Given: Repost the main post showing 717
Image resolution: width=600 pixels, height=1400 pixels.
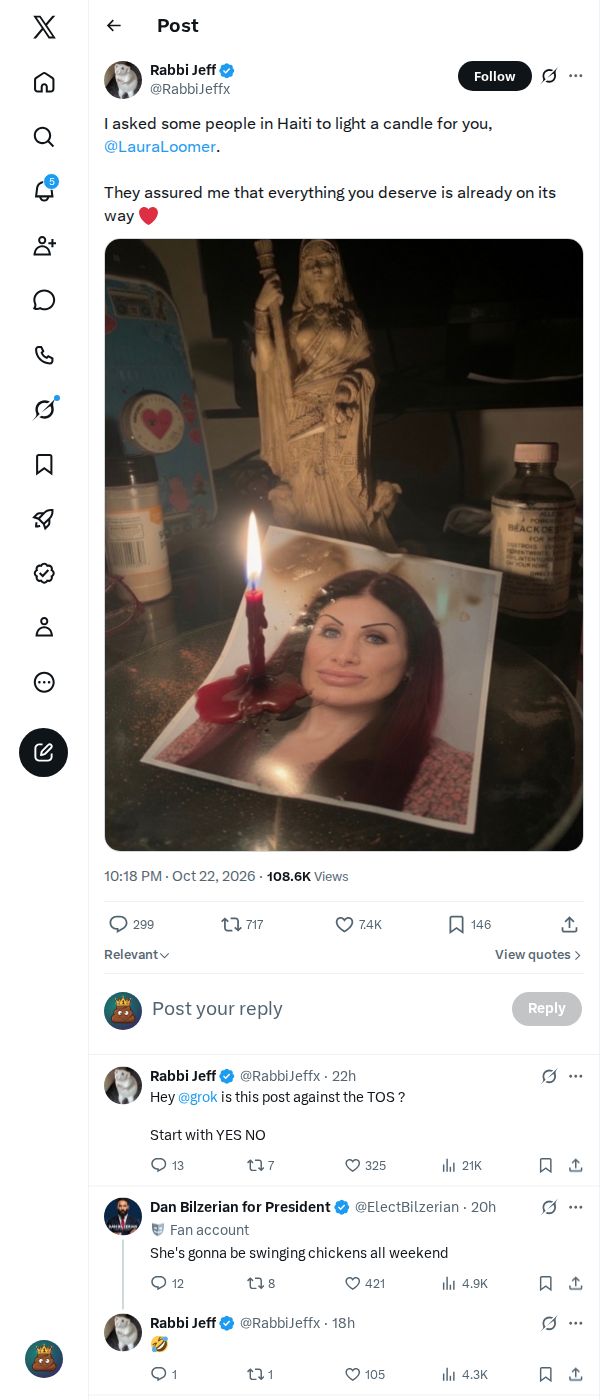Looking at the screenshot, I should tap(243, 925).
